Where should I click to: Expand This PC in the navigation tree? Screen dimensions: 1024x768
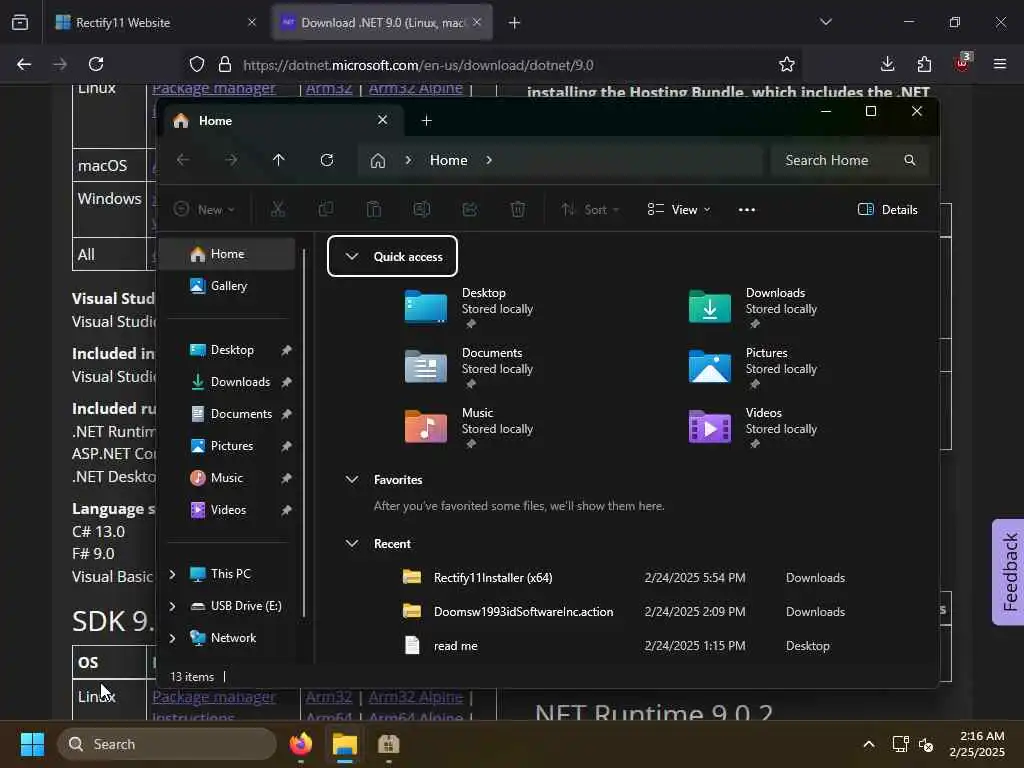pyautogui.click(x=172, y=574)
